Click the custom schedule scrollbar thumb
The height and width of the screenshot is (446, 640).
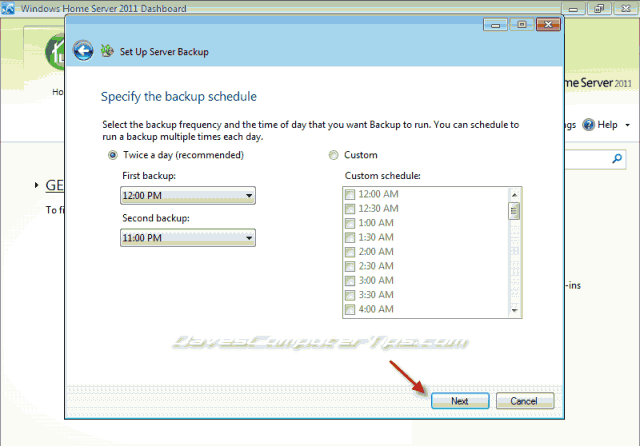pyautogui.click(x=514, y=211)
